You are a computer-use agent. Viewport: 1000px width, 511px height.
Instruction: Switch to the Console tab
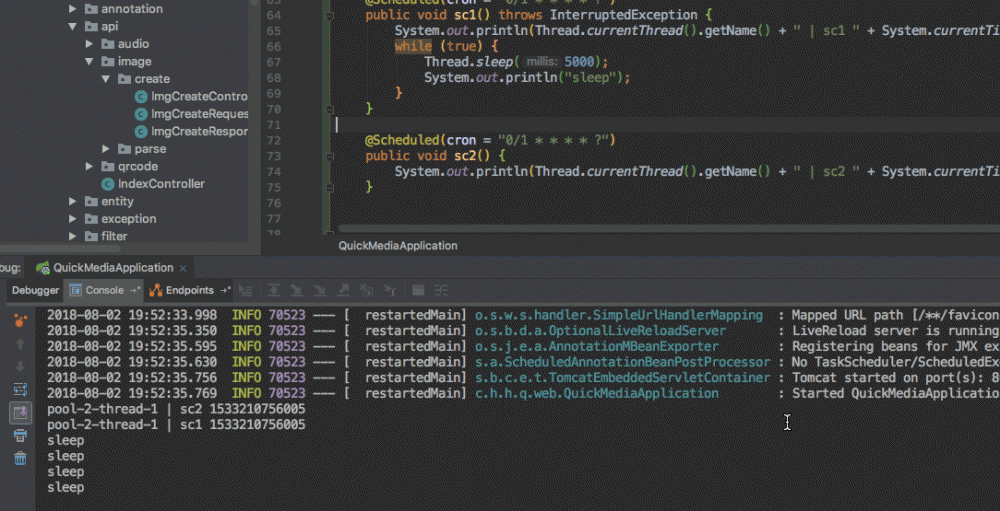[104, 290]
